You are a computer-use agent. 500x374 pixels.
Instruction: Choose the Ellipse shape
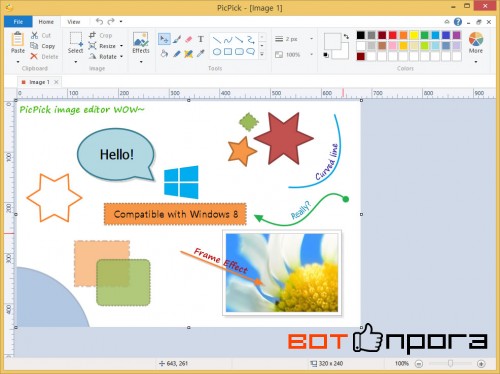tap(217, 52)
